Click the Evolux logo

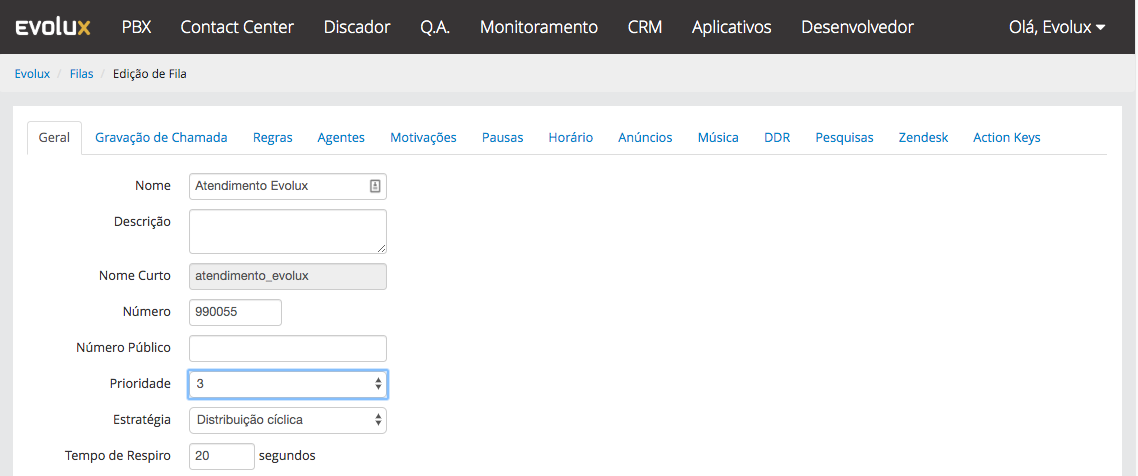(53, 28)
